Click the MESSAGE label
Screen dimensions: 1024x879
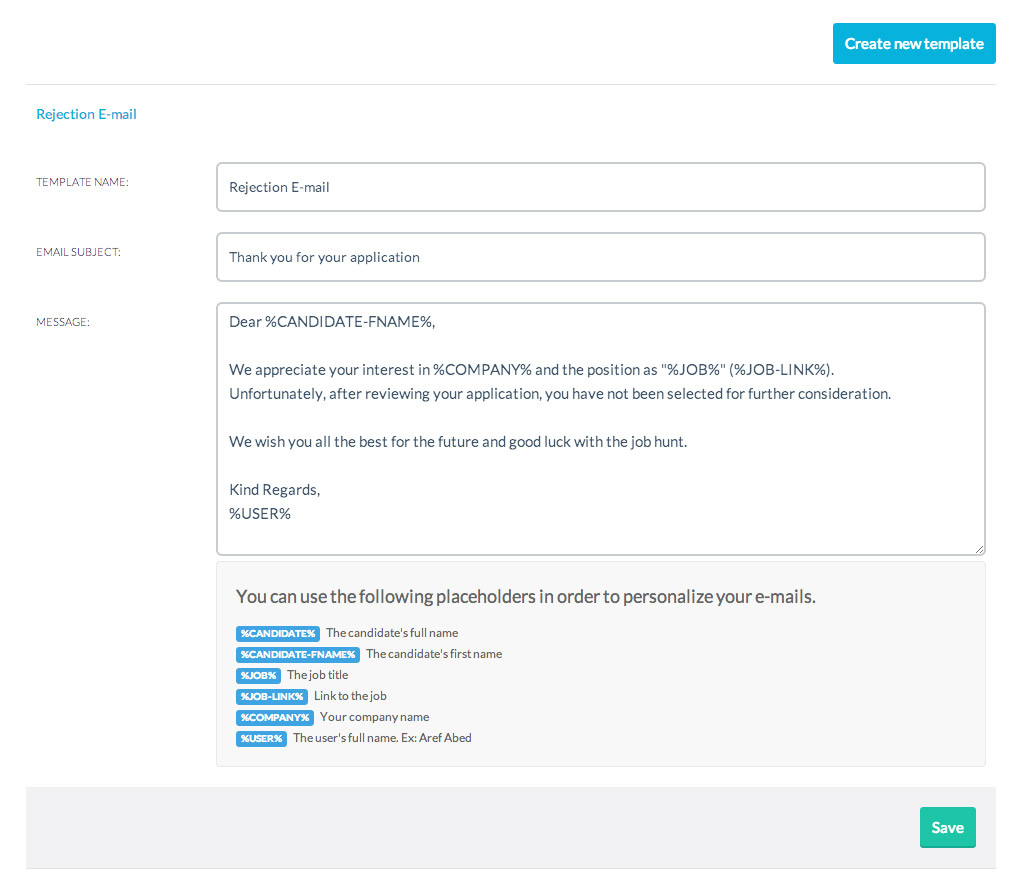63,322
